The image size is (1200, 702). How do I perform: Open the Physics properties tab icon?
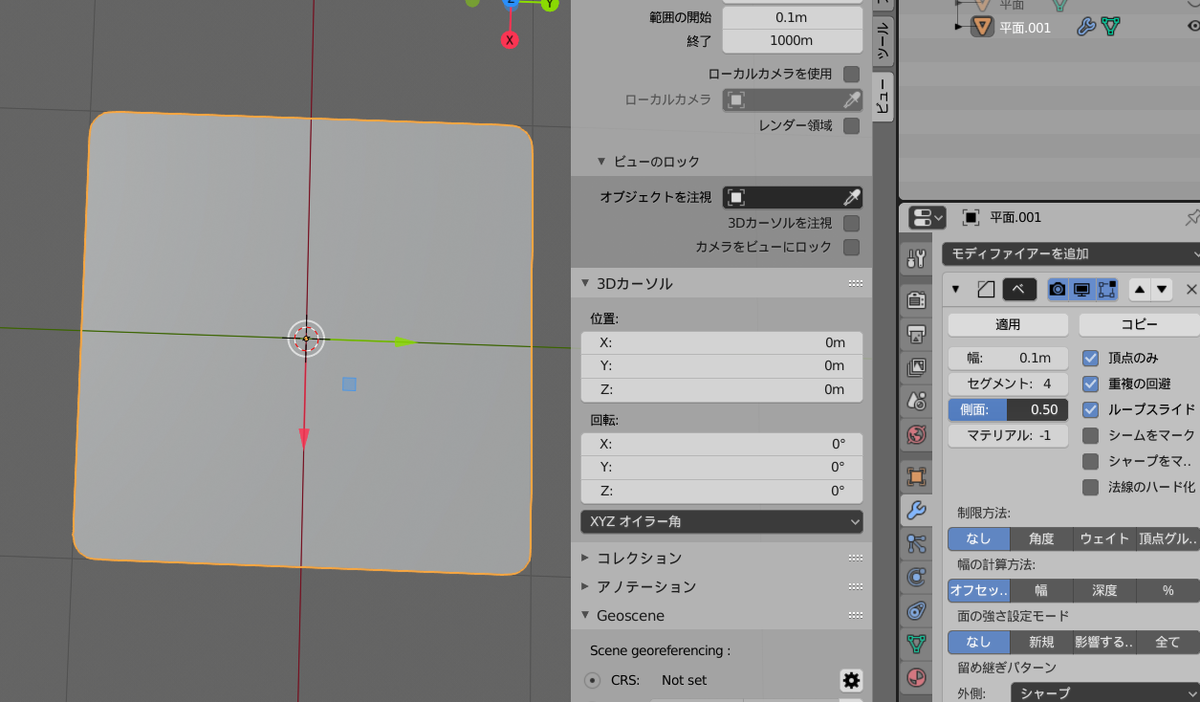916,577
